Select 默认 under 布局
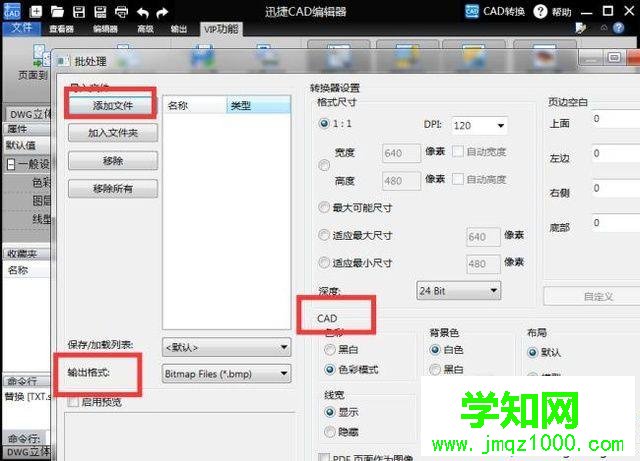 pos(532,352)
